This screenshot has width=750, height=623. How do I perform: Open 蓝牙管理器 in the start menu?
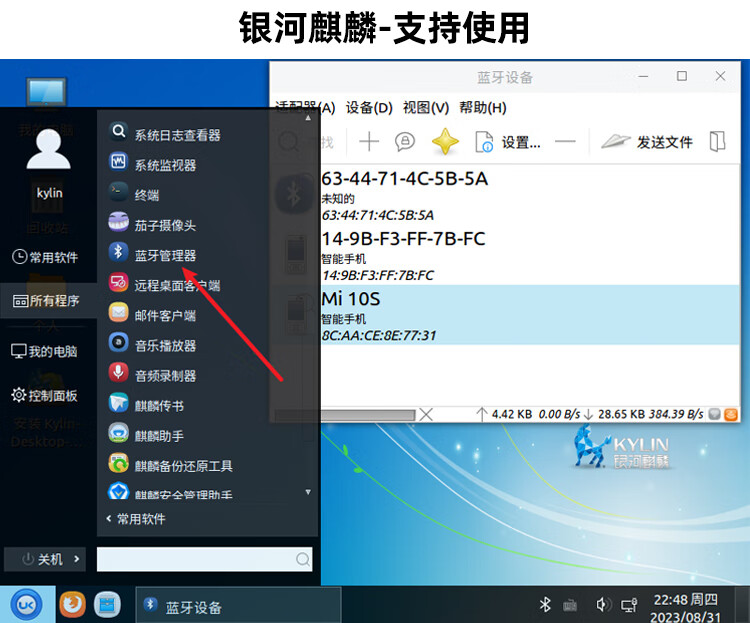(153, 255)
